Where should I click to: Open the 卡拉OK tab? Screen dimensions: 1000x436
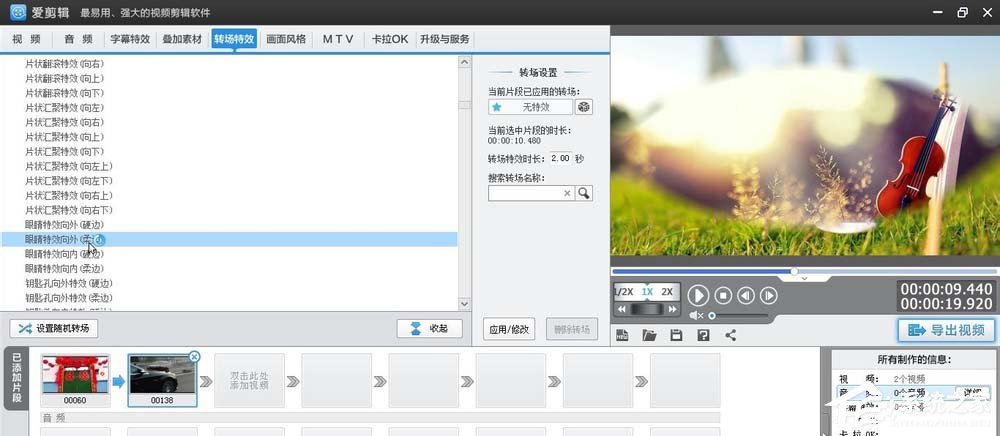coord(390,39)
